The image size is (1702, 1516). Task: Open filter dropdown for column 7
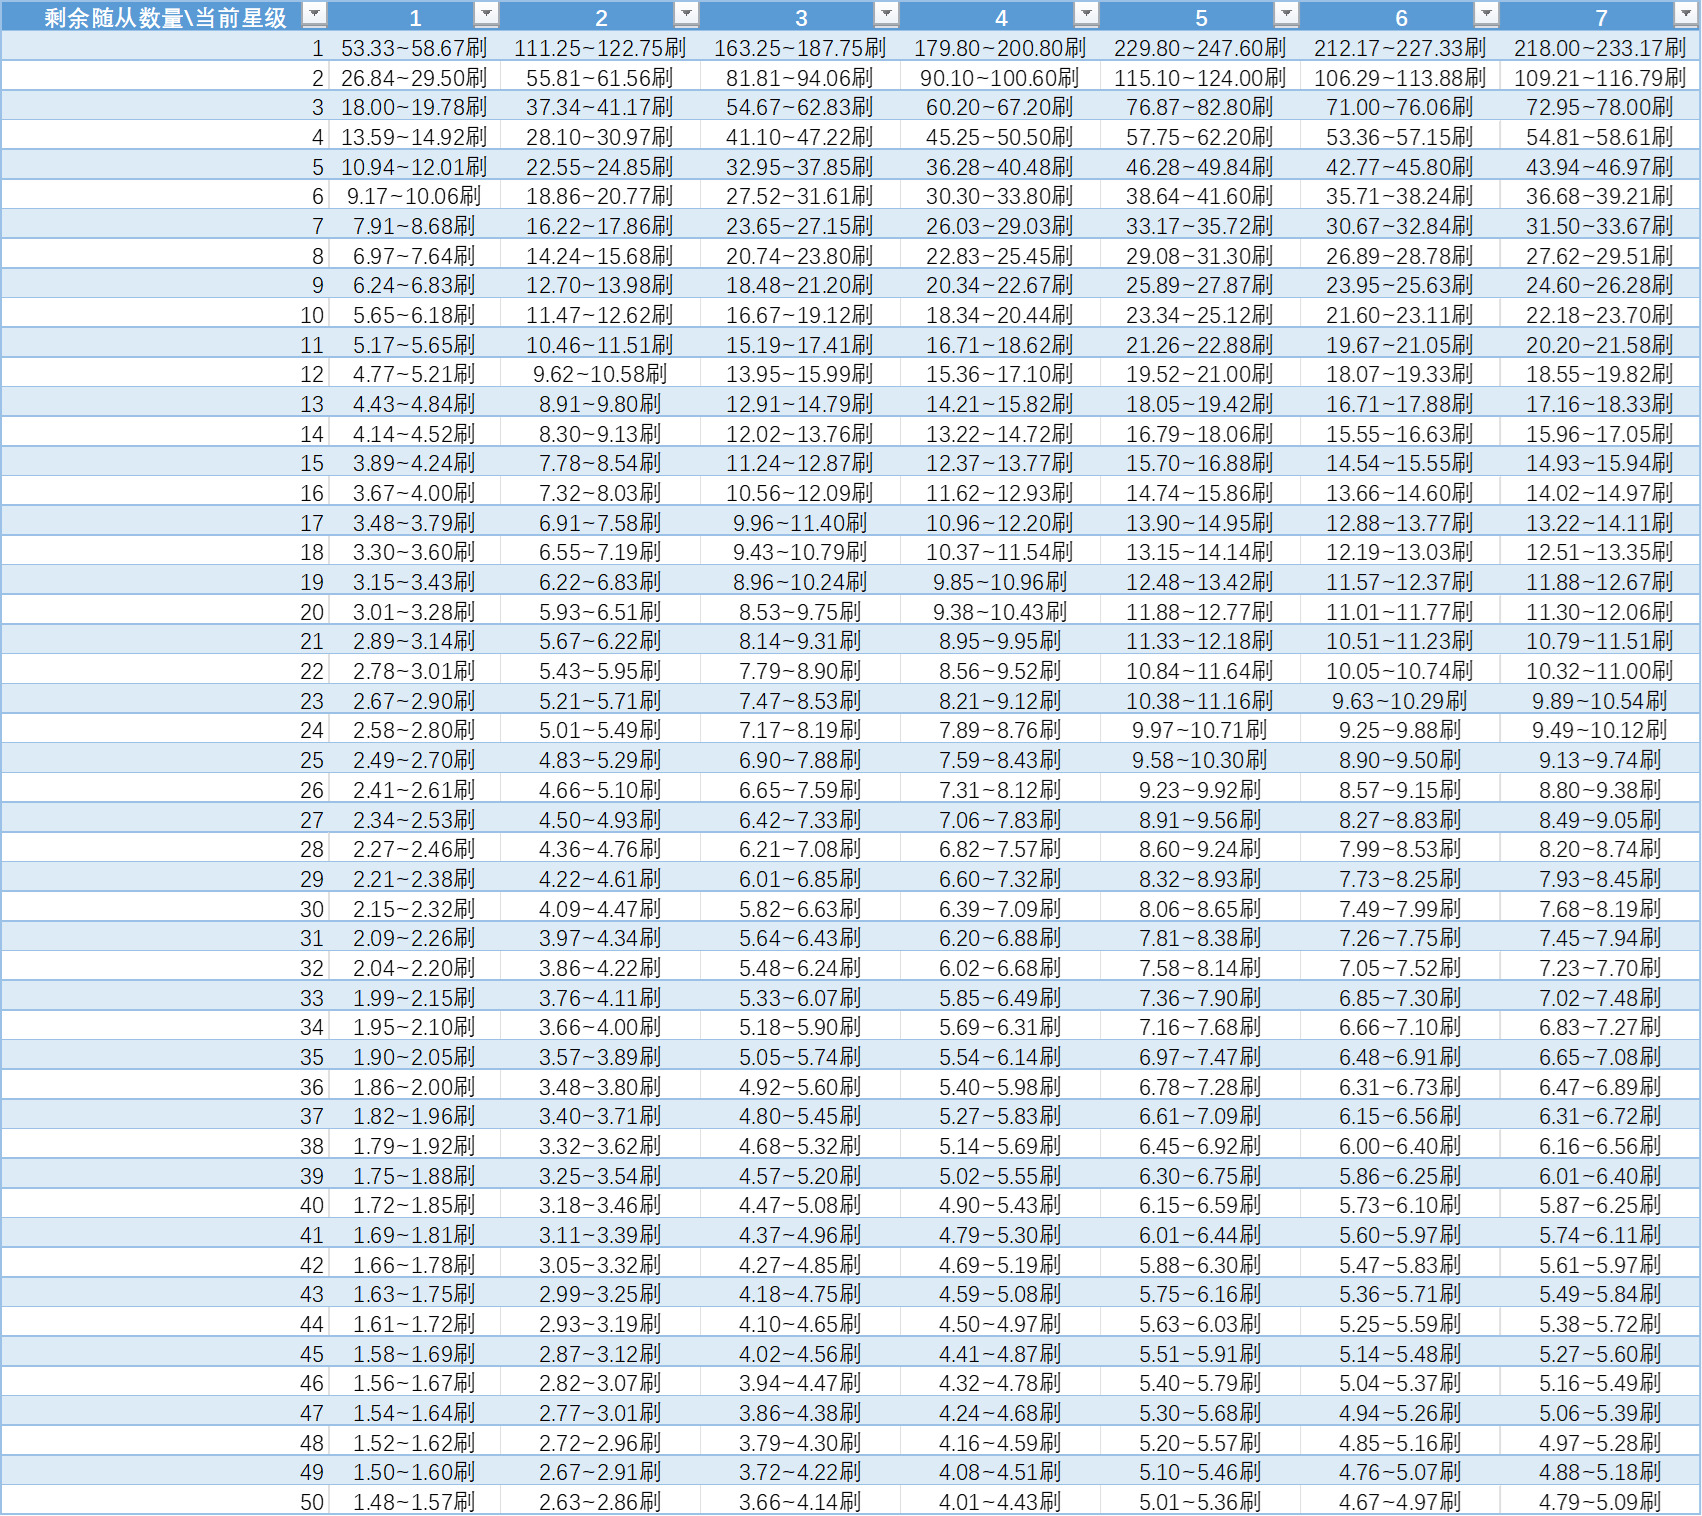click(1686, 14)
